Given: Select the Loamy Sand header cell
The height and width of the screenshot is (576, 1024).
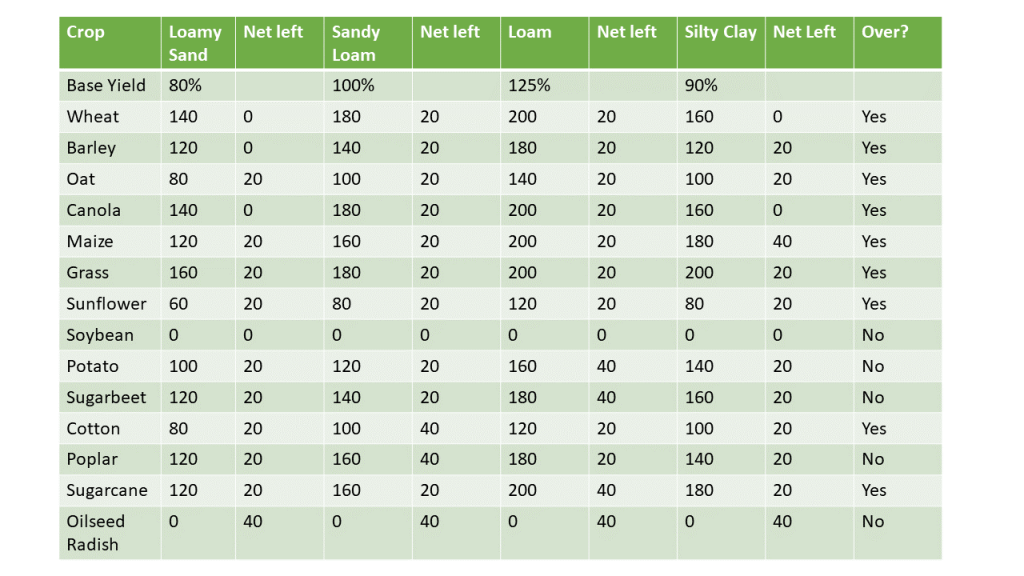Looking at the screenshot, I should point(195,43).
